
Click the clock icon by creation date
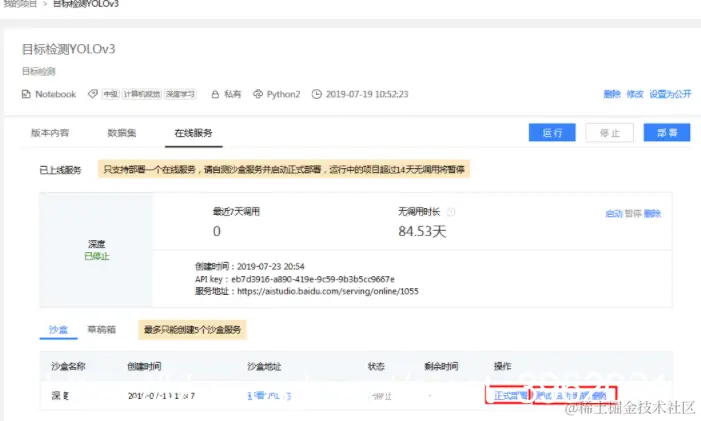(317, 94)
